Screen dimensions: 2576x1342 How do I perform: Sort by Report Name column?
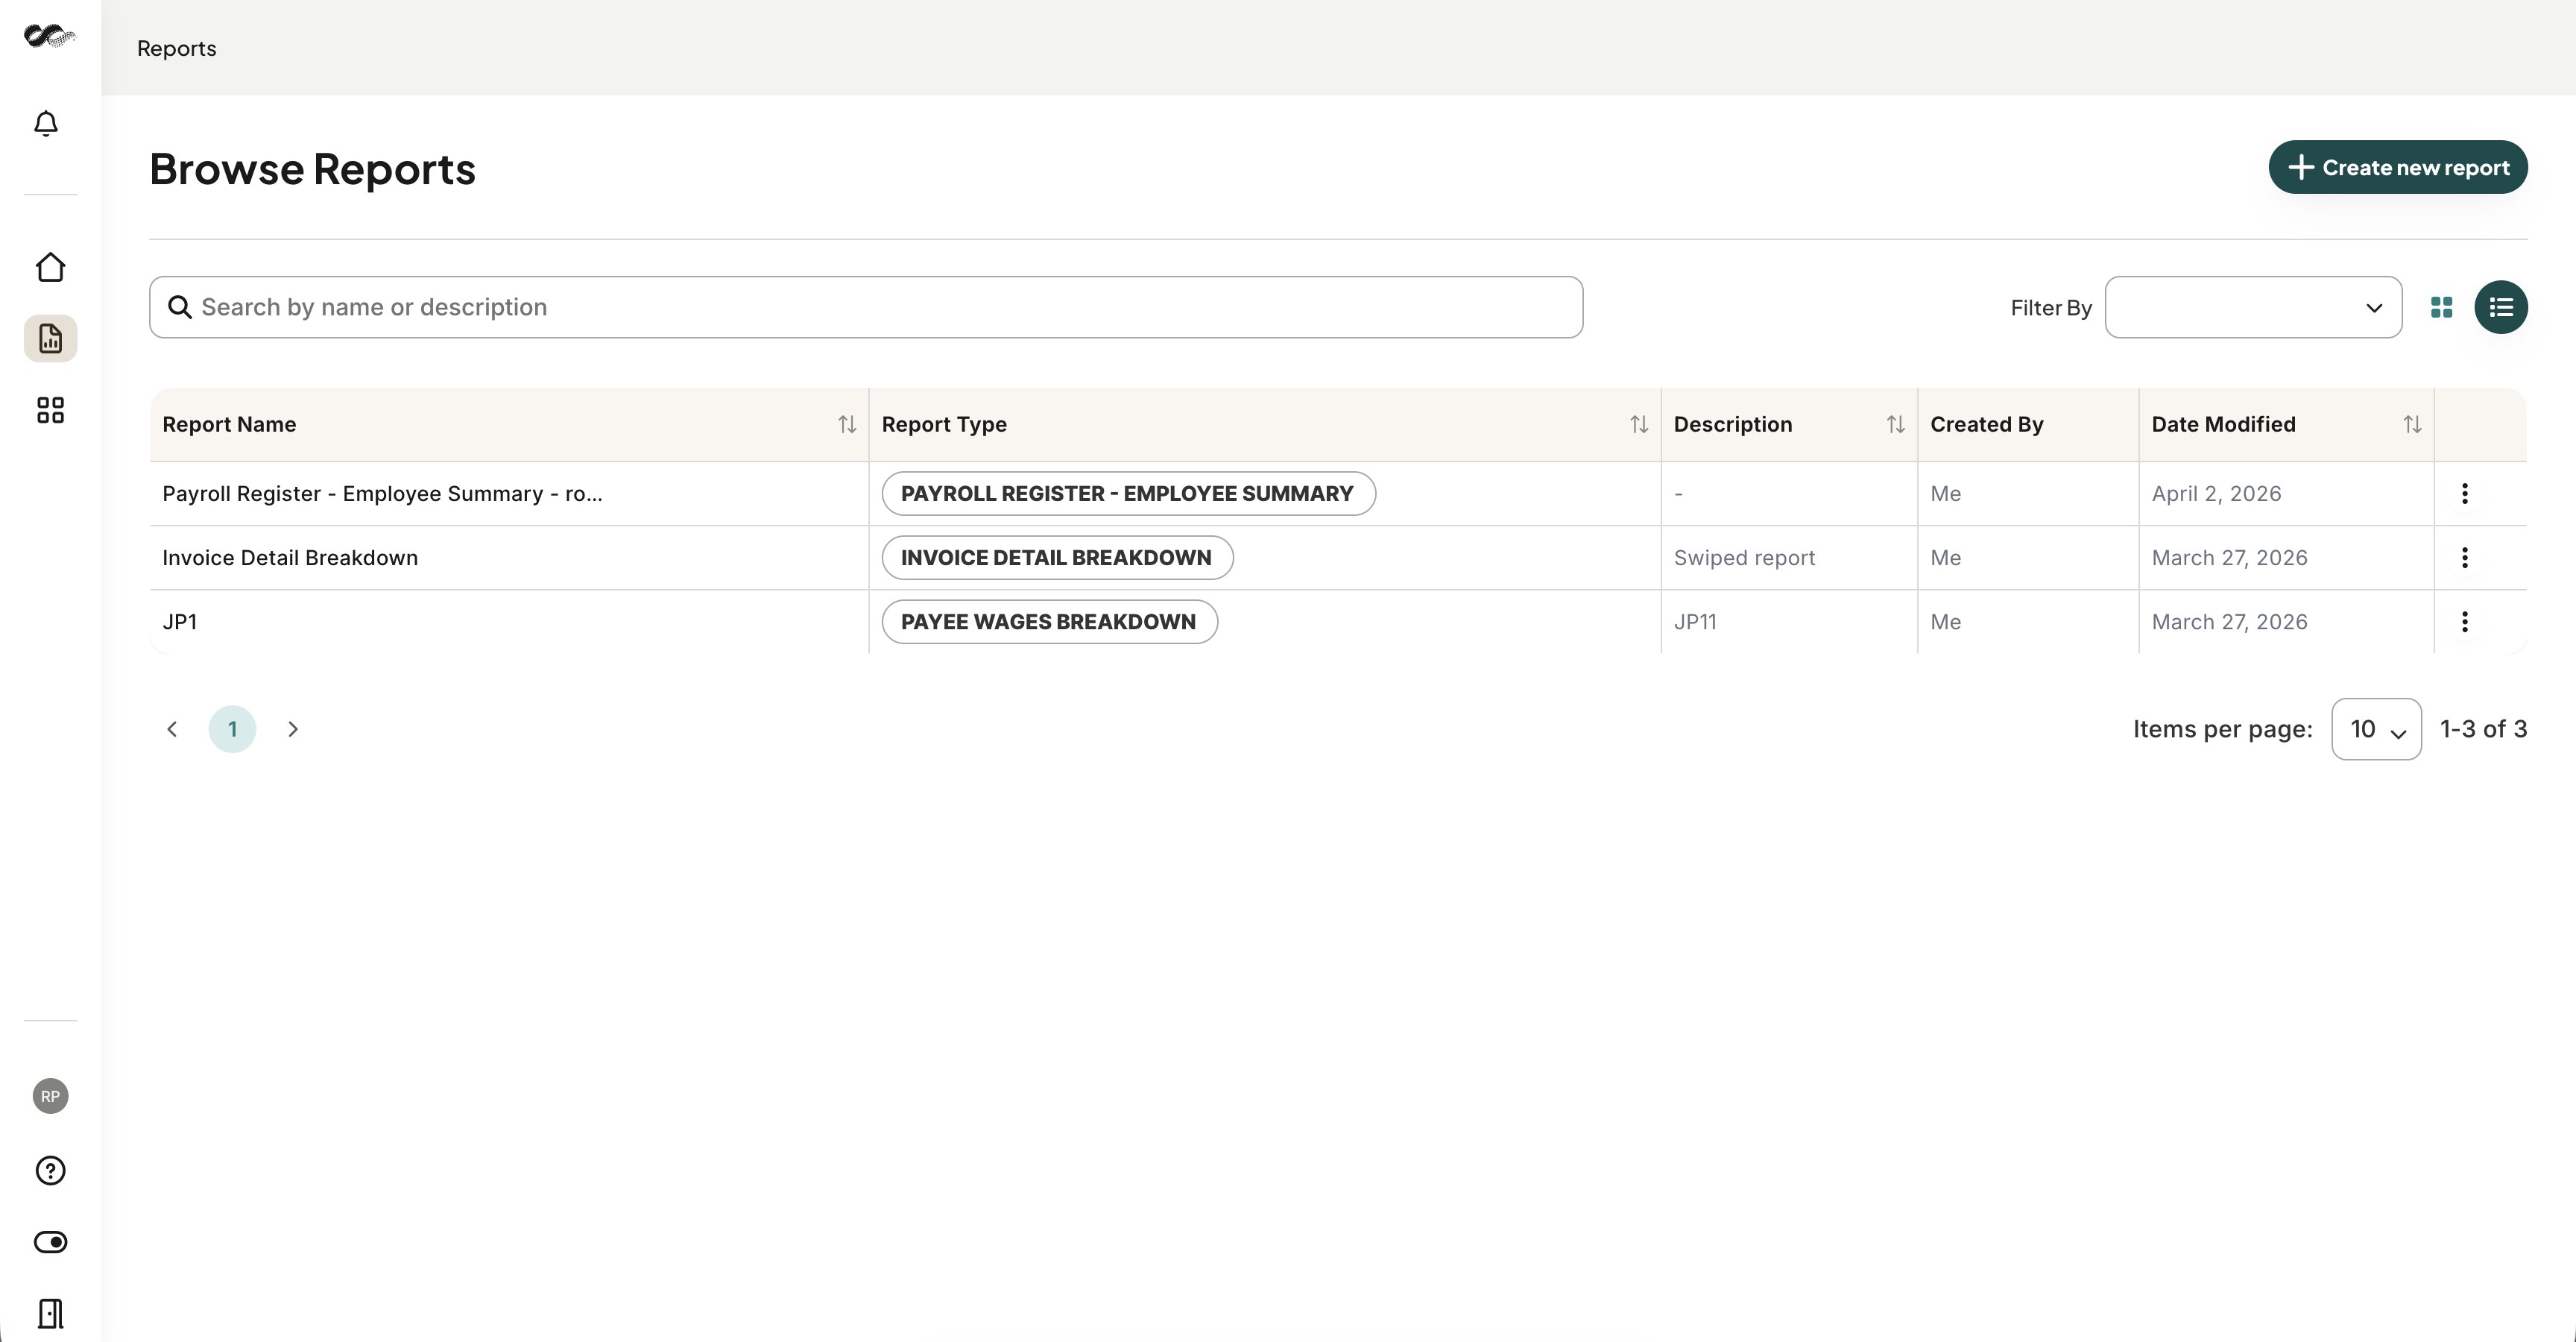click(x=847, y=424)
